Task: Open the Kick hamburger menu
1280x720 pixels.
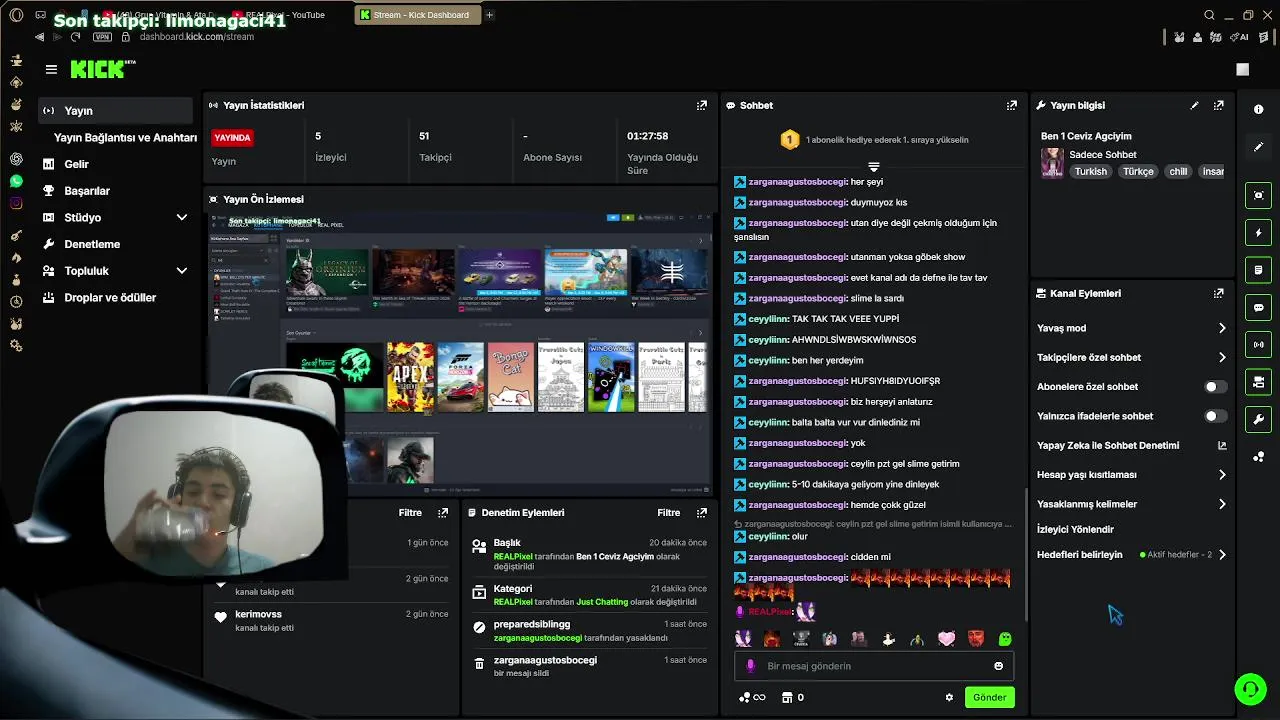Action: point(51,69)
